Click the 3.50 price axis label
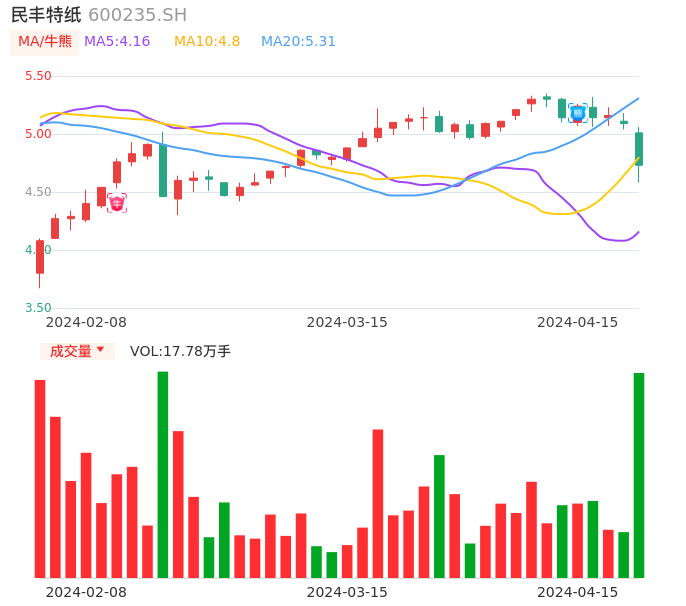The height and width of the screenshot is (606, 686). (x=38, y=308)
